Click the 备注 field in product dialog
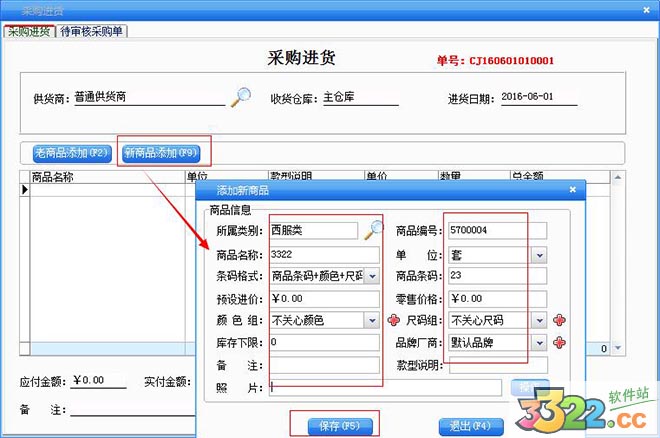The height and width of the screenshot is (438, 660). [x=325, y=365]
